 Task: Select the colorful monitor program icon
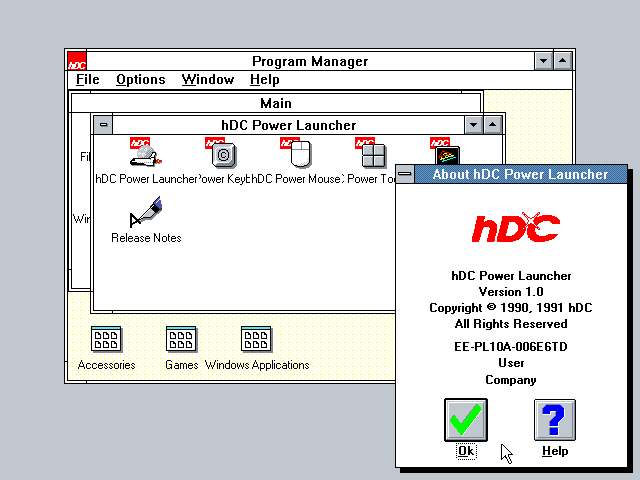tap(444, 151)
